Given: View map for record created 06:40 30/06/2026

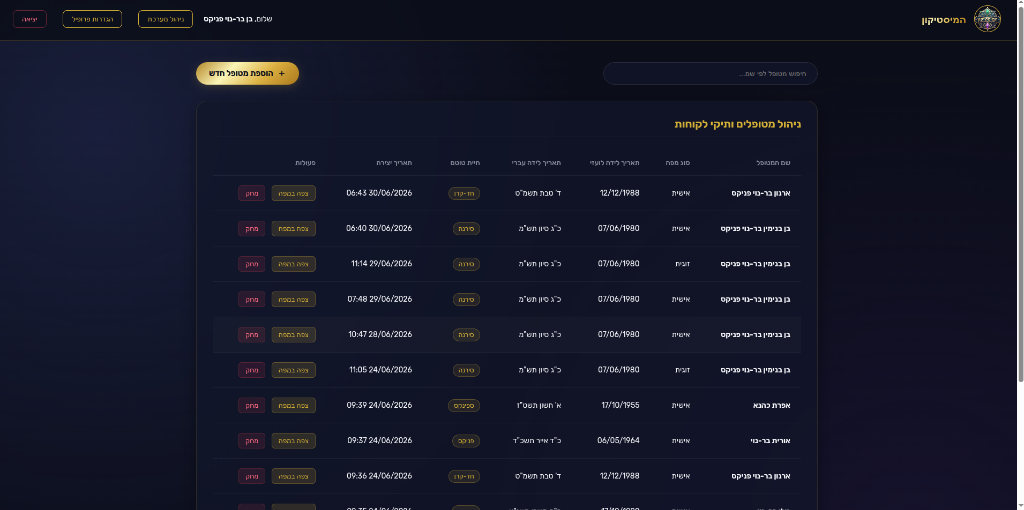Looking at the screenshot, I should (x=293, y=229).
